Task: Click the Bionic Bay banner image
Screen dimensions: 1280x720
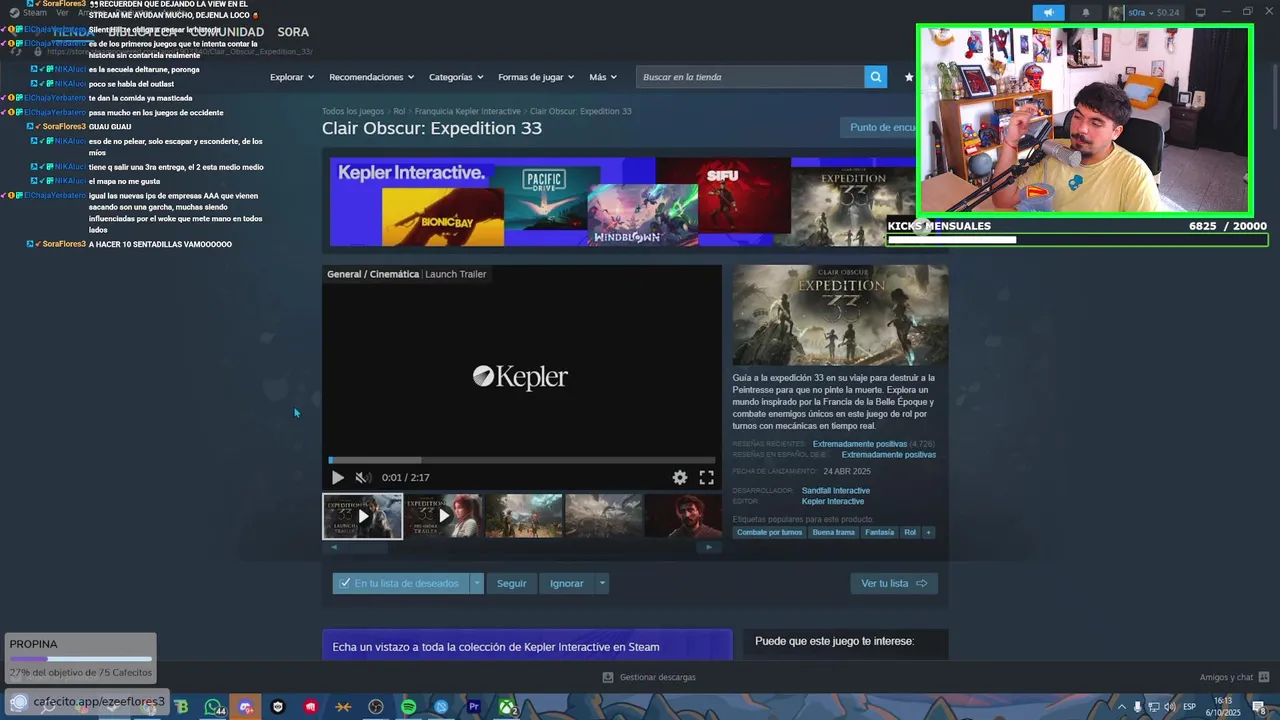Action: point(442,217)
